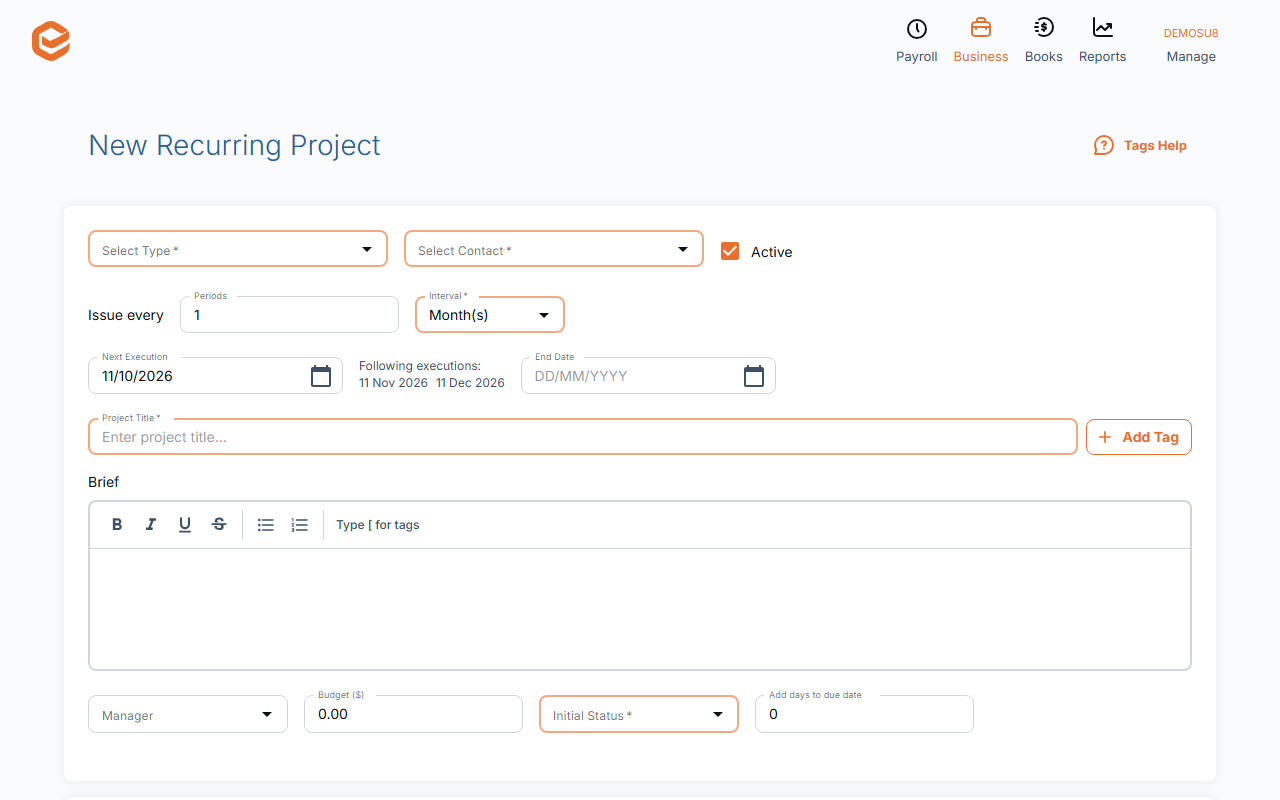Click the Add Tag button

[x=1139, y=437]
